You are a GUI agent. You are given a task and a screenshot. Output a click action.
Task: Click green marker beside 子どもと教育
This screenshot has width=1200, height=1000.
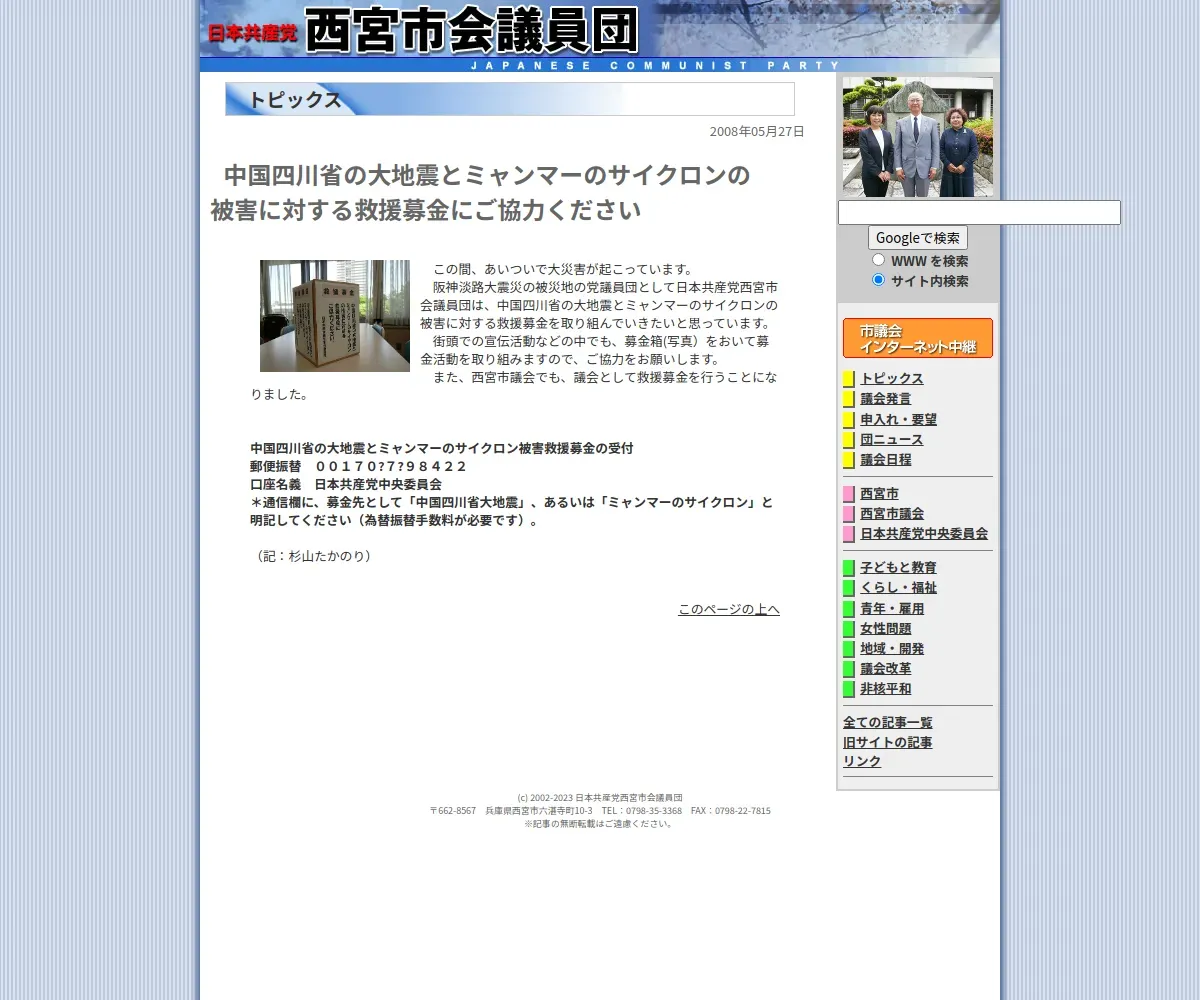[x=849, y=568]
